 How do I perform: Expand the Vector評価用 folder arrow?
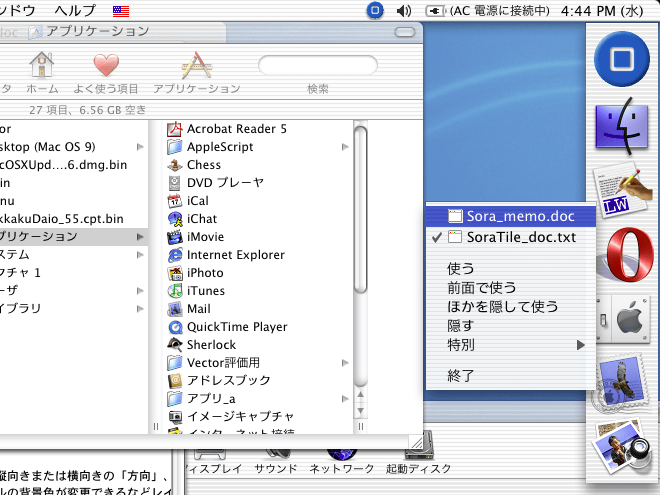[x=345, y=363]
